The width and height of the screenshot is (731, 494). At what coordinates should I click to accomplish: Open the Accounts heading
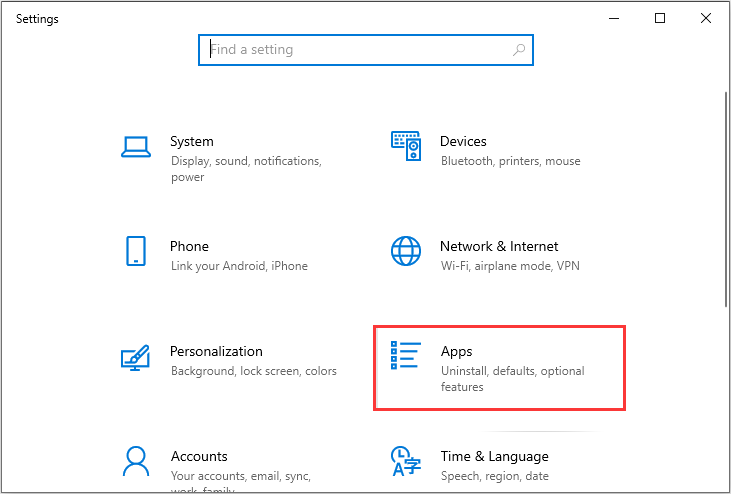tap(199, 456)
